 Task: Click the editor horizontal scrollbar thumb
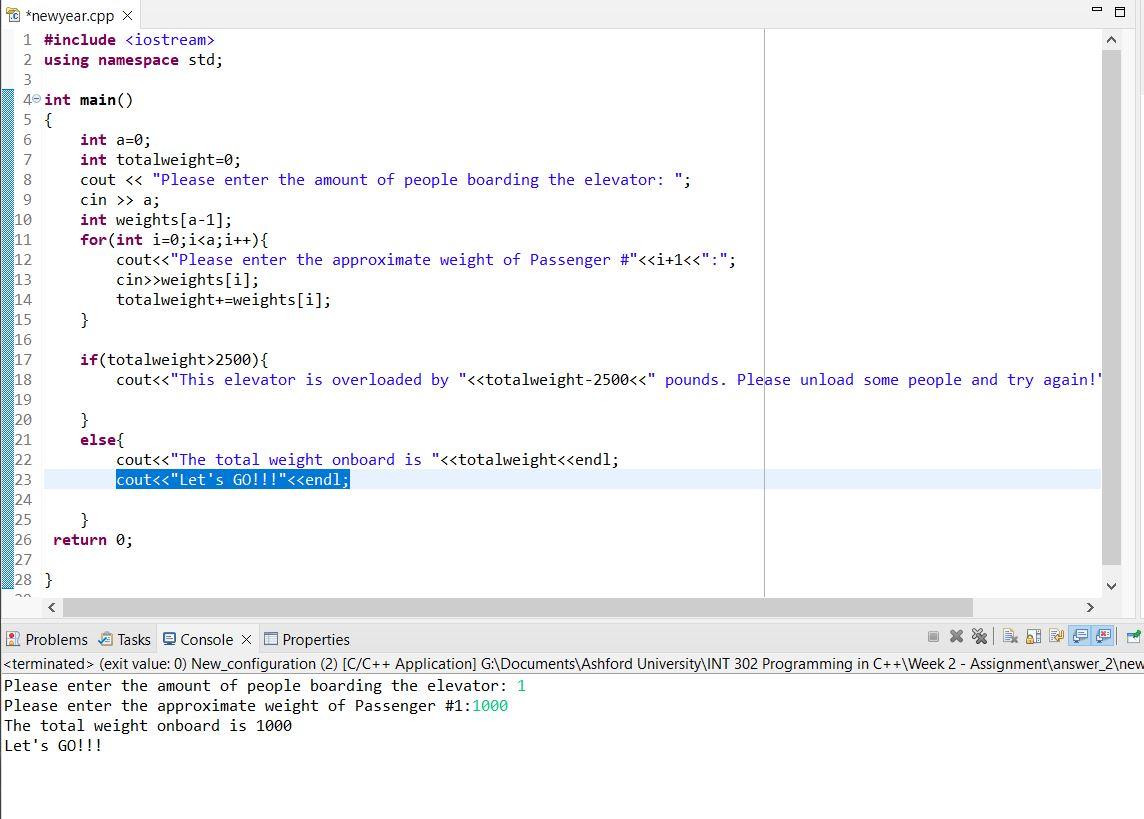coord(518,607)
